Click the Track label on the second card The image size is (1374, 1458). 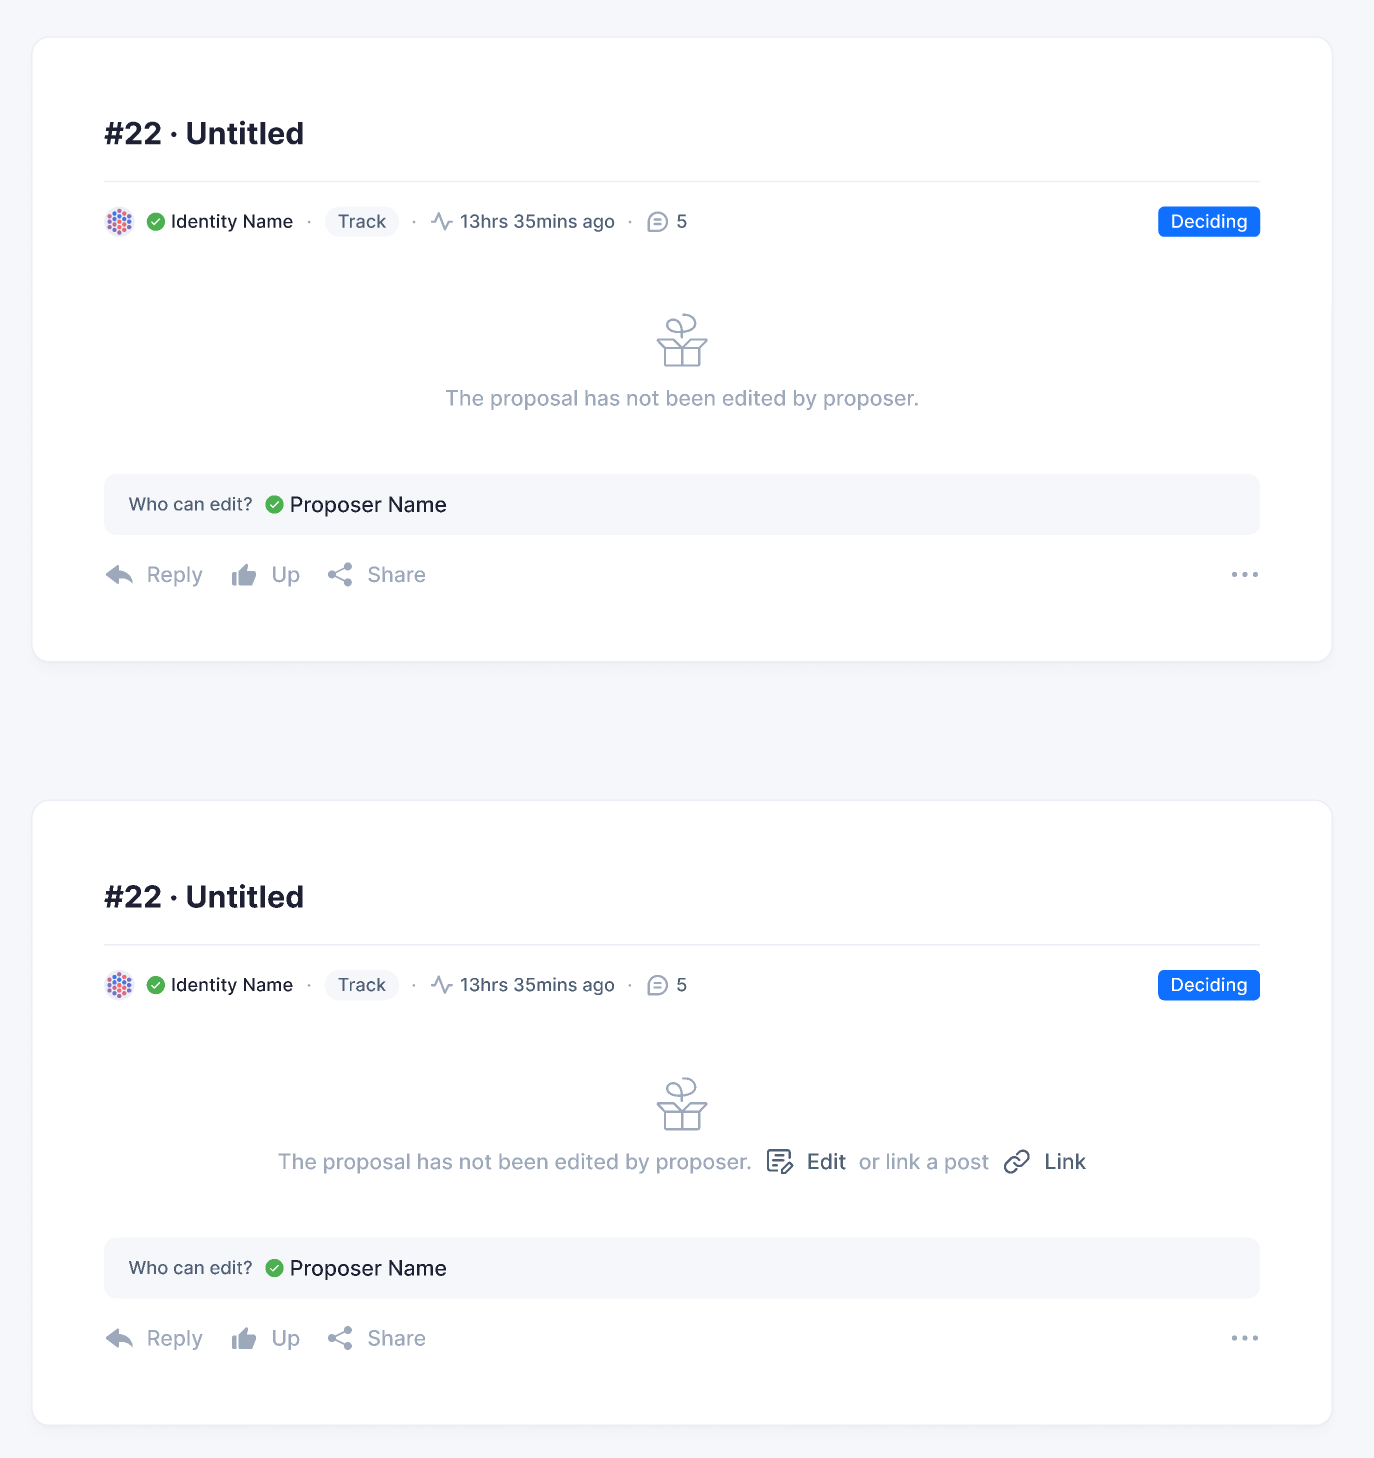(x=361, y=985)
